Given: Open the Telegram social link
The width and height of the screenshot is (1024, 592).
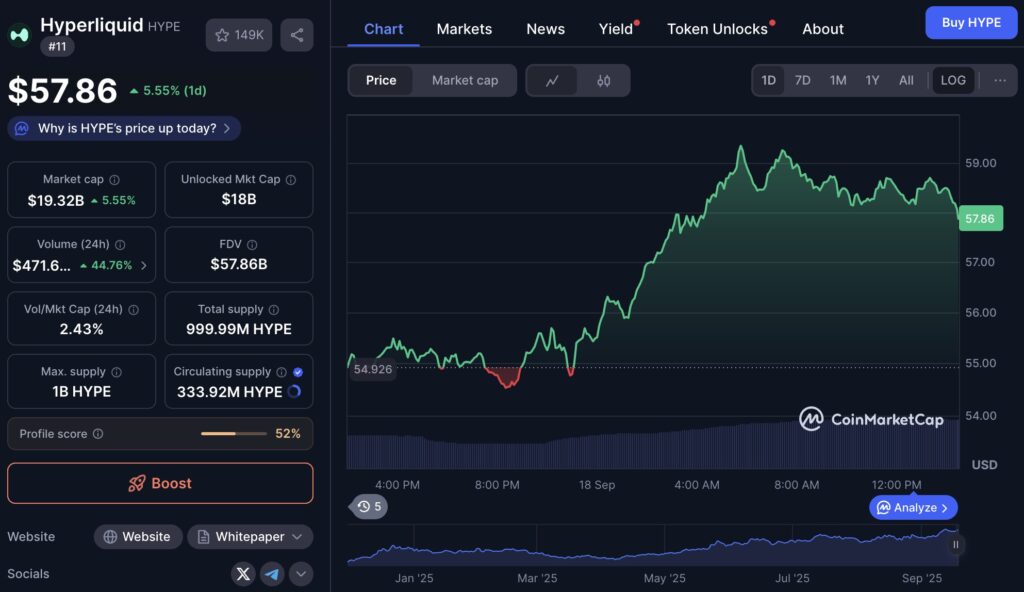Looking at the screenshot, I should pos(272,574).
